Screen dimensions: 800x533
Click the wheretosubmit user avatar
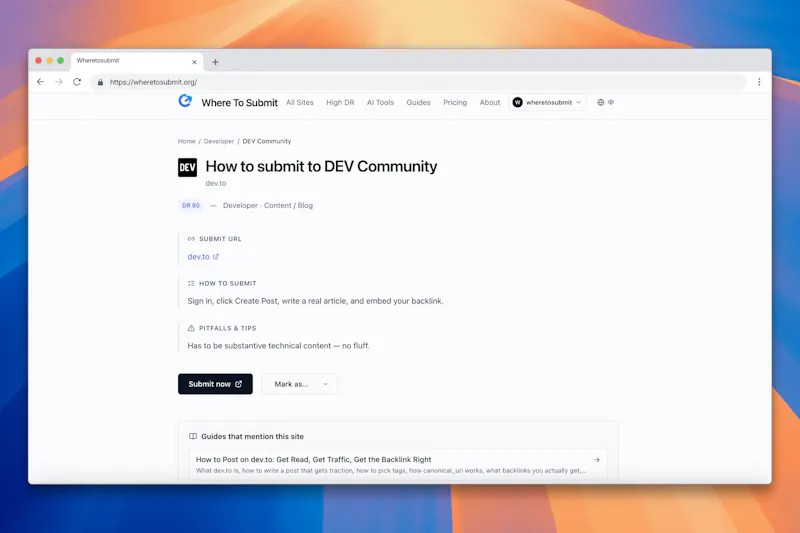[517, 102]
